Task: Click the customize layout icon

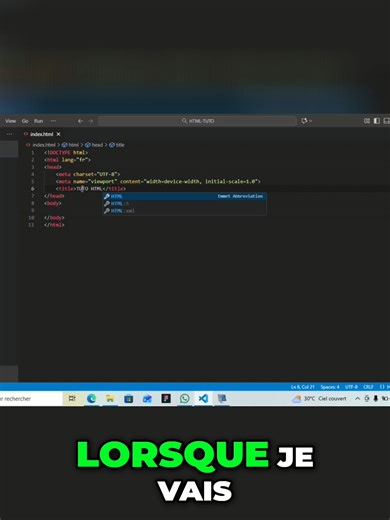Action: coord(367,121)
